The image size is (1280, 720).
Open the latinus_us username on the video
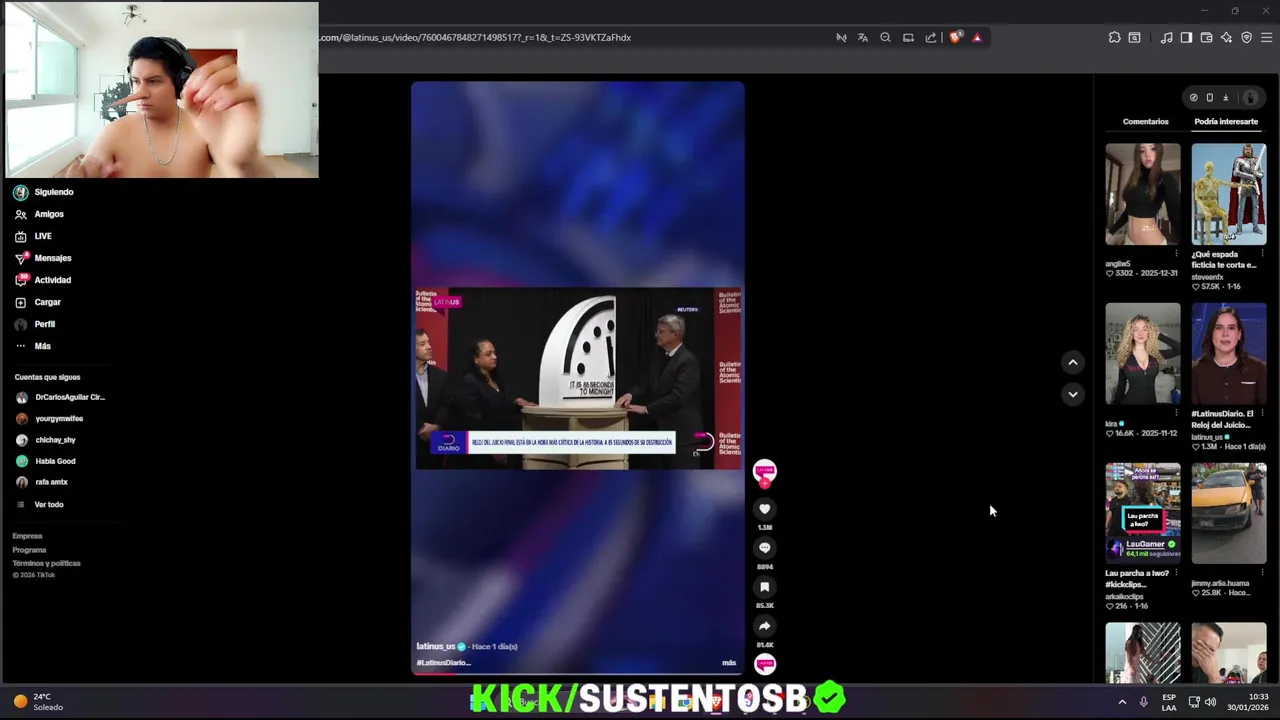(x=436, y=647)
